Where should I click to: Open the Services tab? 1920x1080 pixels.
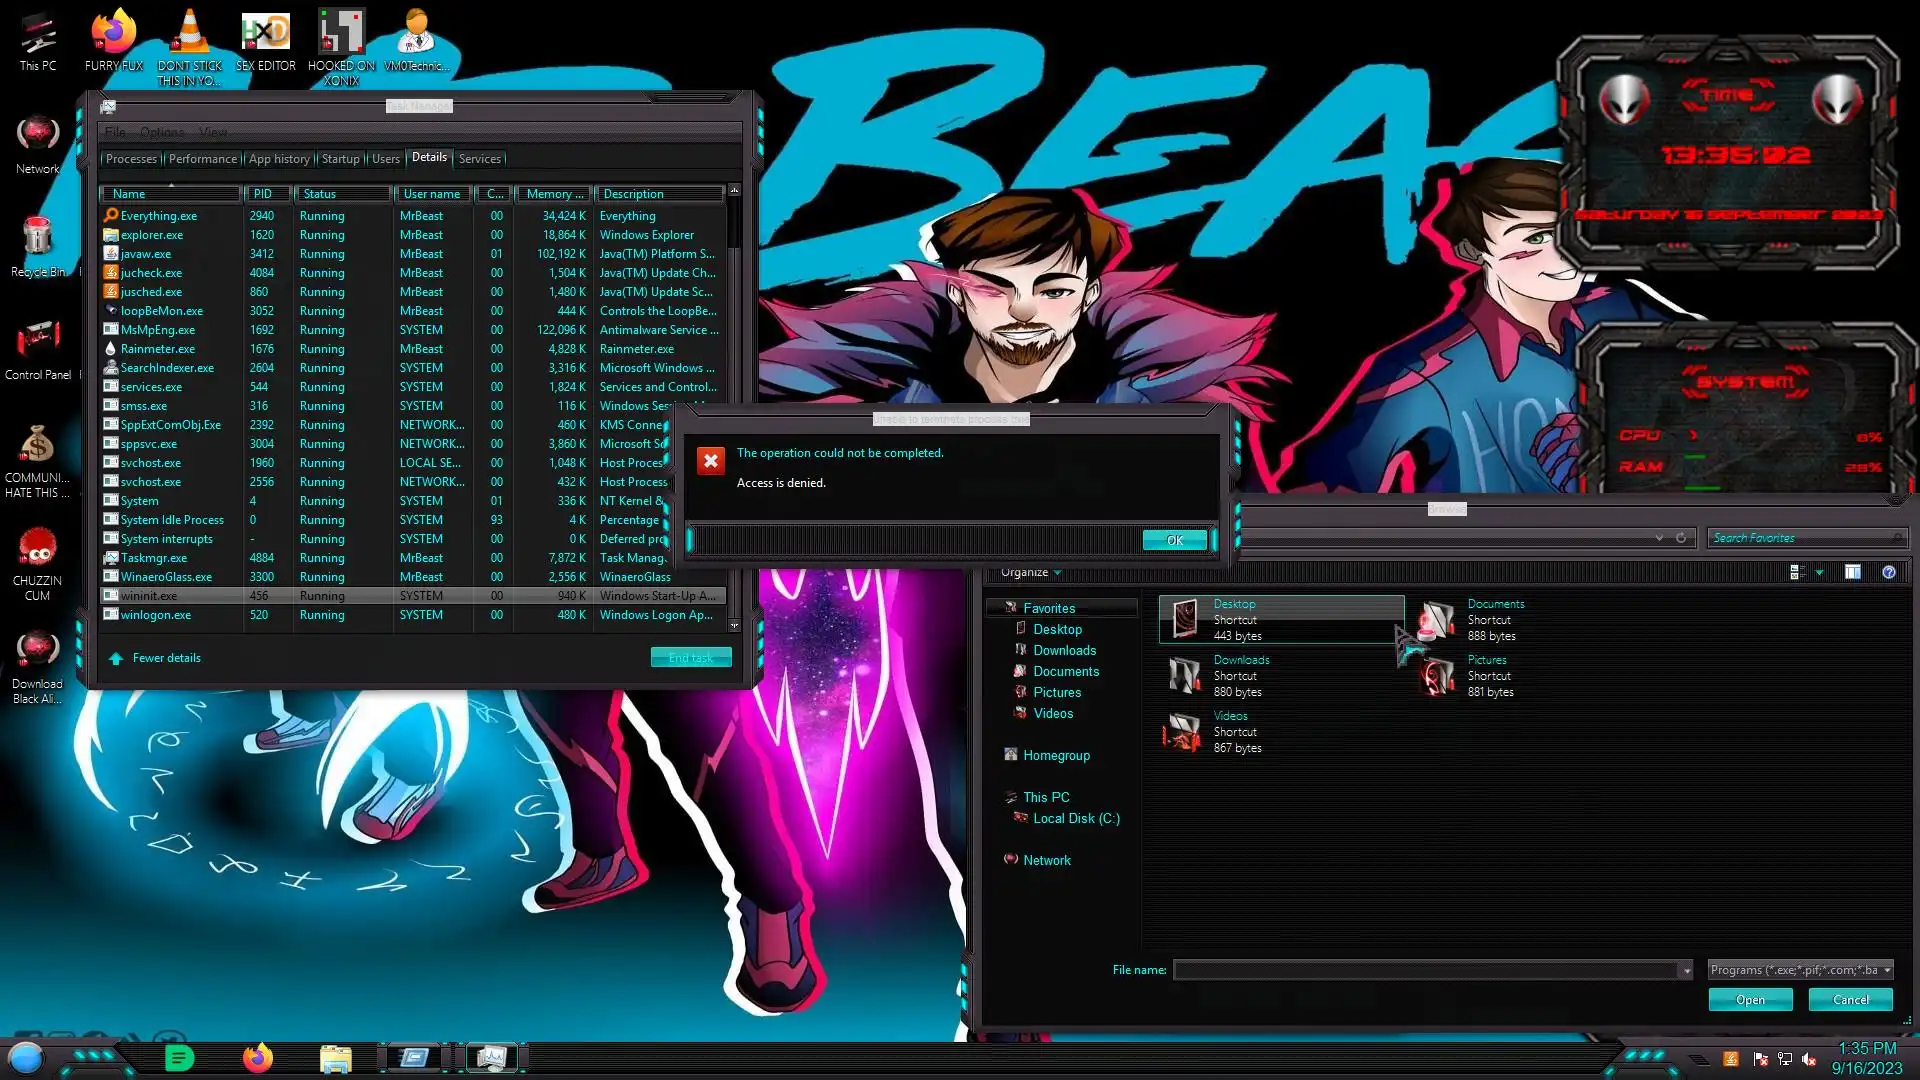[x=480, y=159]
